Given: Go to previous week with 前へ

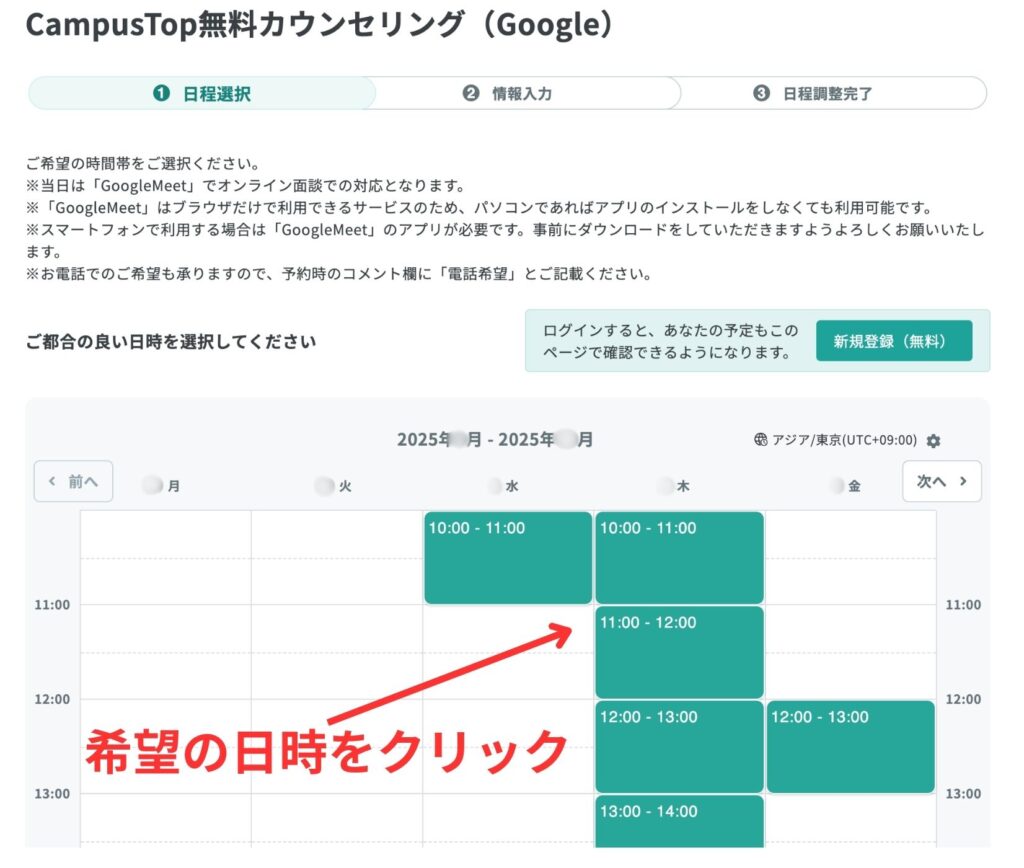Looking at the screenshot, I should pyautogui.click(x=73, y=481).
